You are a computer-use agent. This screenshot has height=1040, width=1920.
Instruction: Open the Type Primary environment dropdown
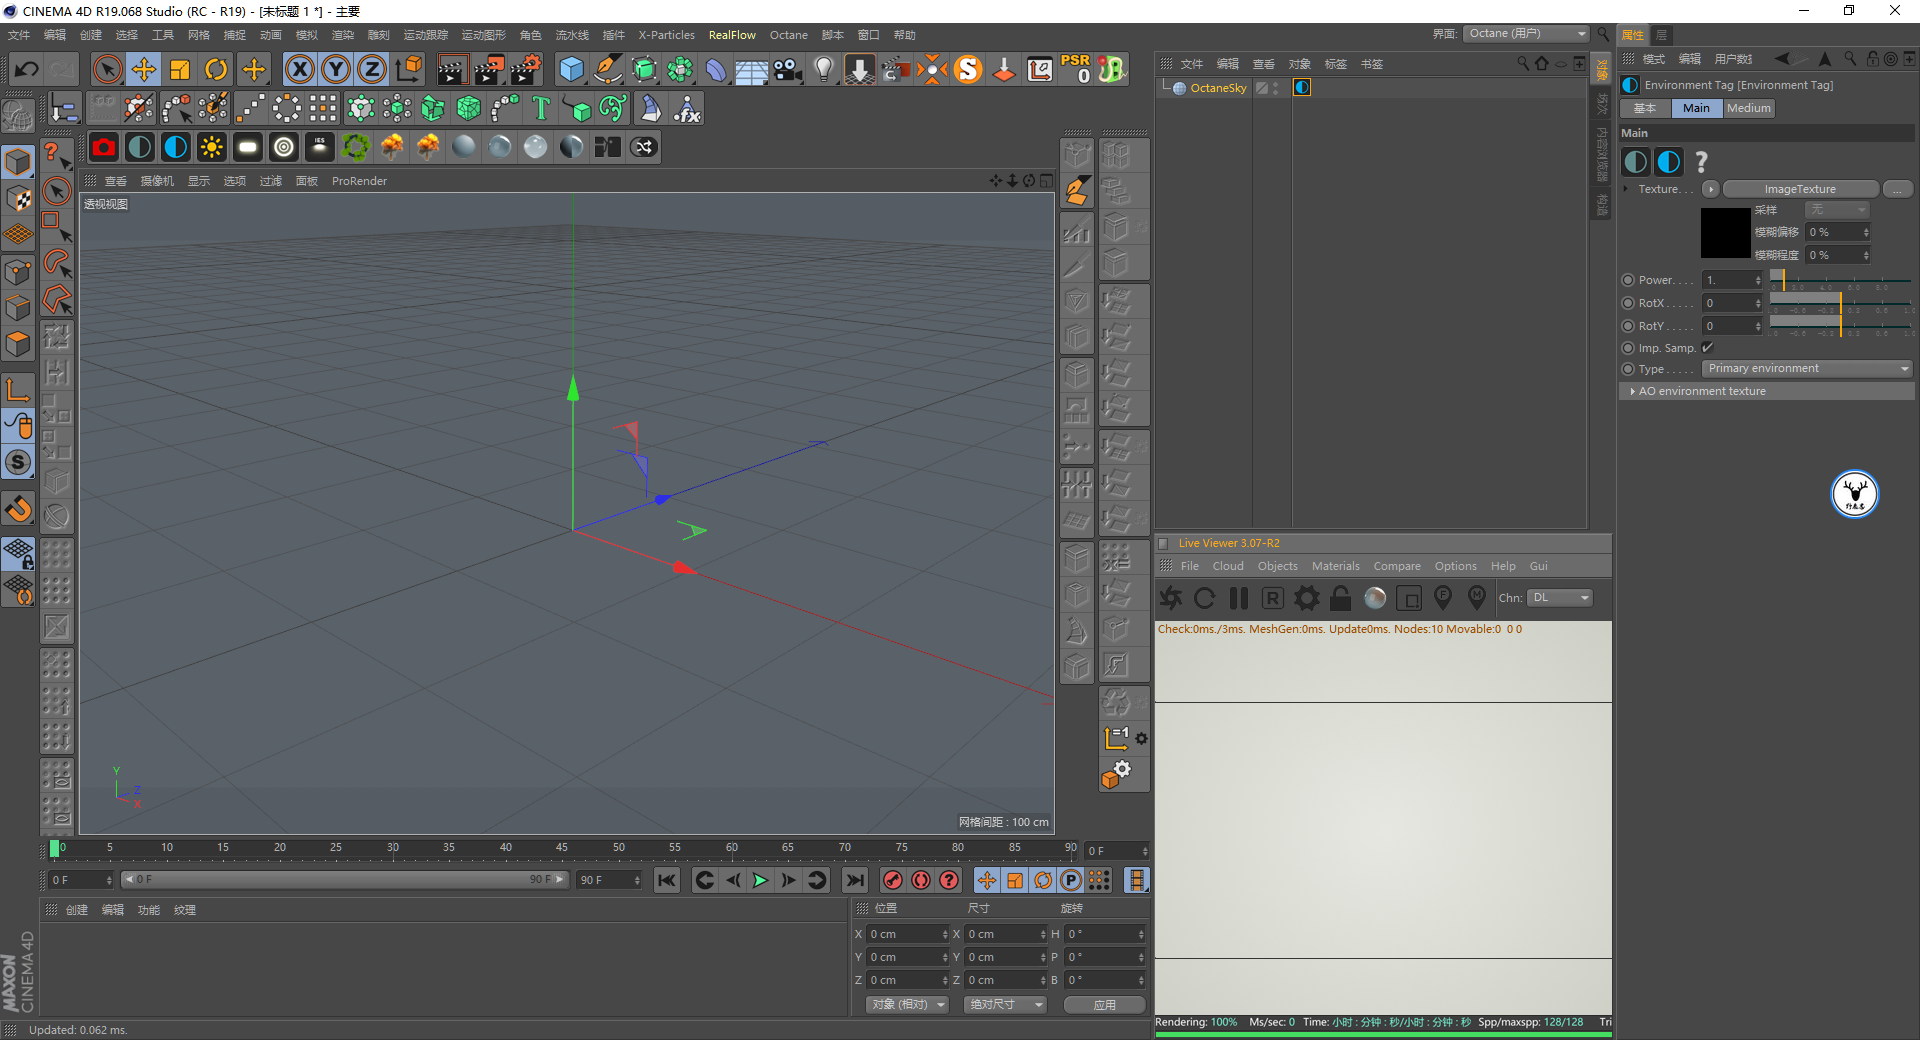[x=1808, y=369]
